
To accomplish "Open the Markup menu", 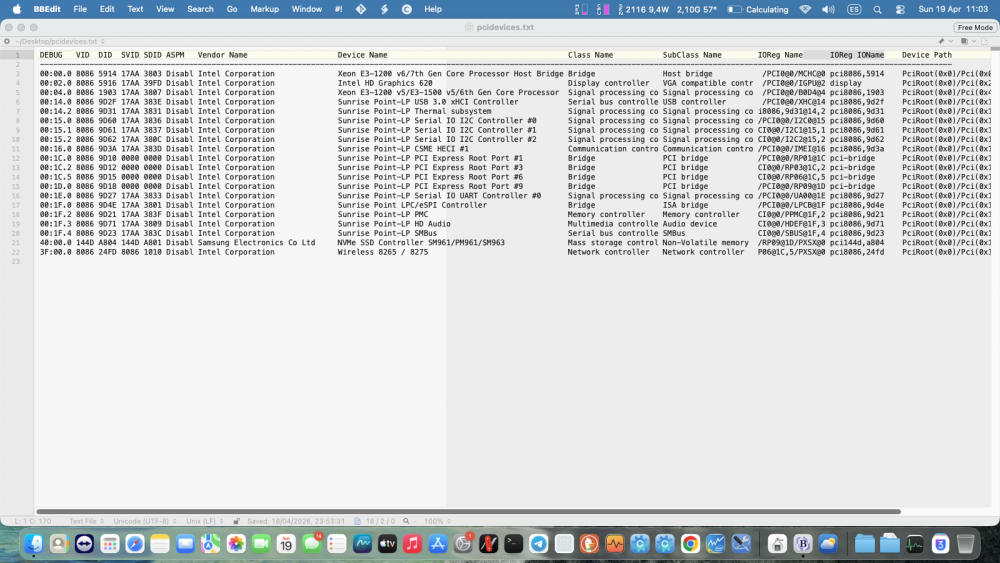I will (x=264, y=9).
